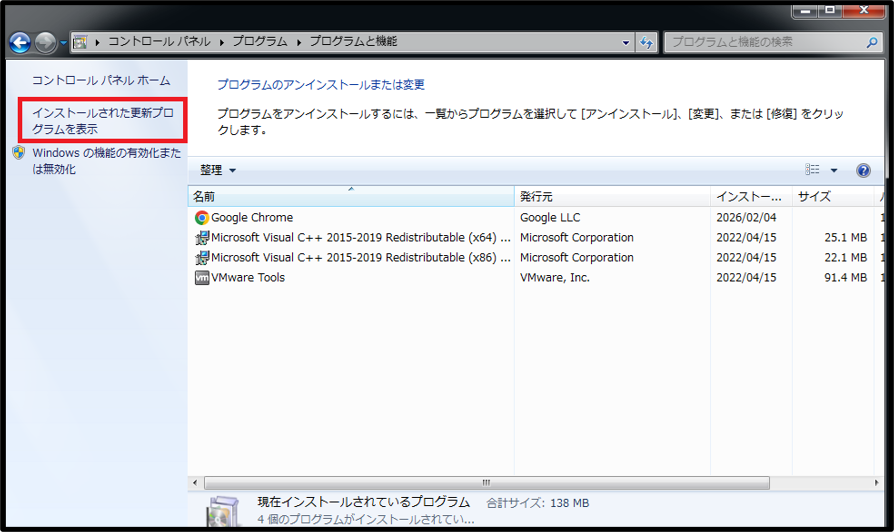Click the プログラムと機能 breadcrumb segment
Viewport: 894px width, 532px height.
pos(353,42)
